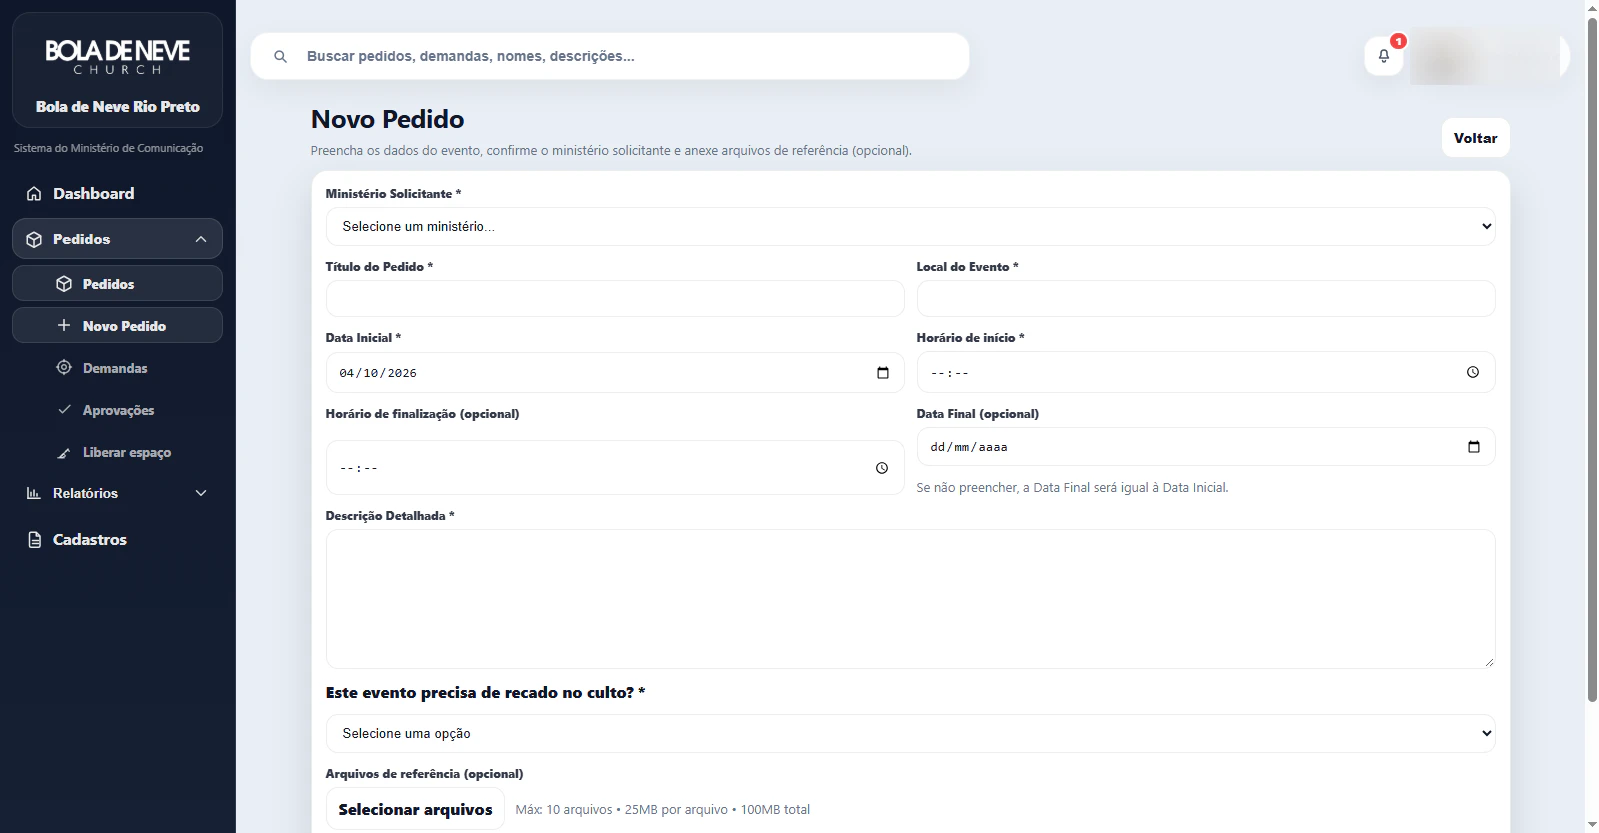Click the search magnifier icon

[281, 56]
